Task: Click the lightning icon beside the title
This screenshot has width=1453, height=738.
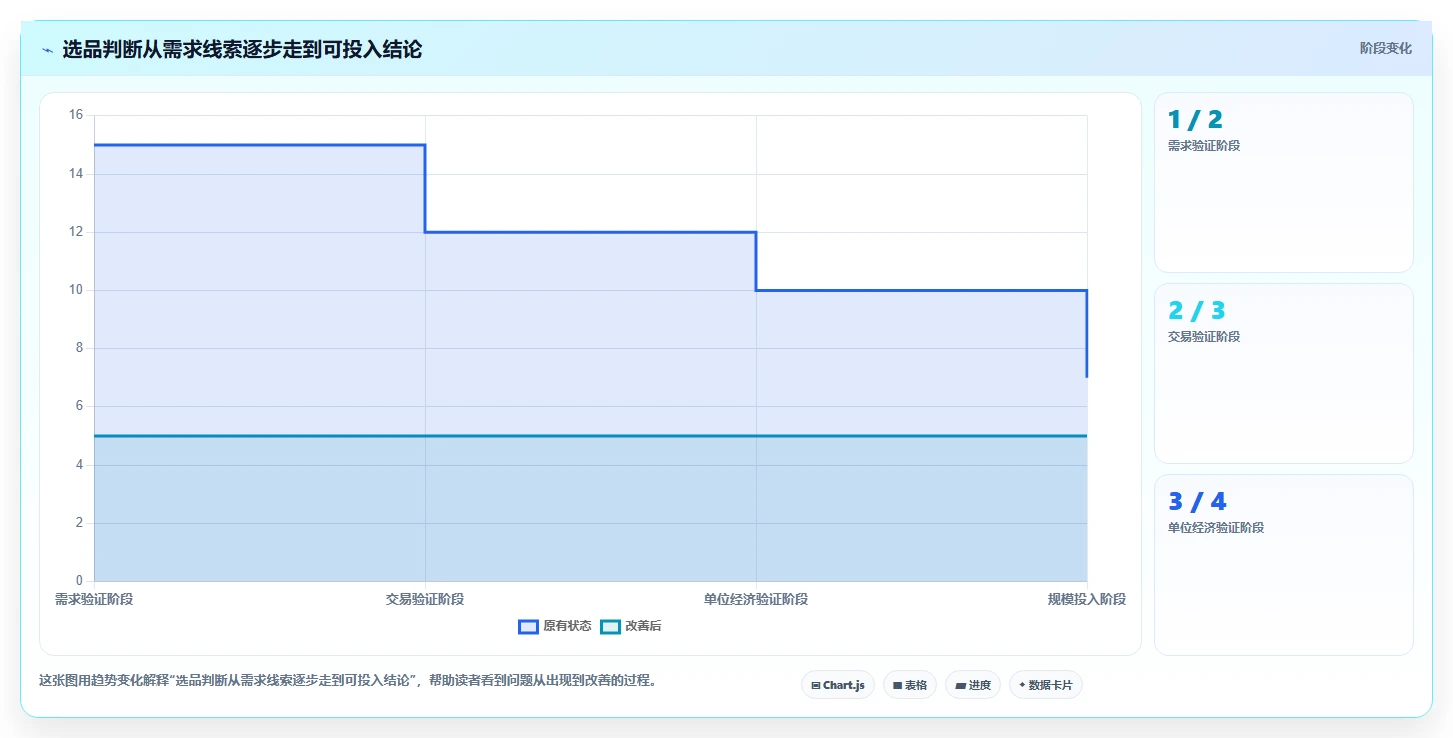Action: click(x=47, y=49)
